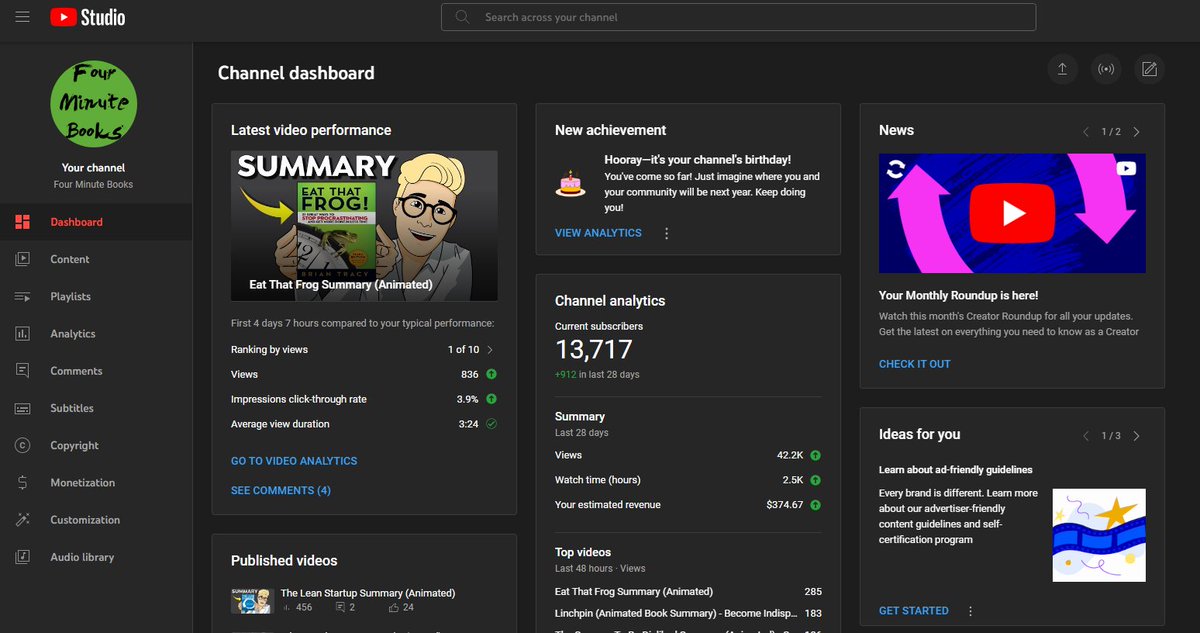Click the green arrow beside Watch time 2.5K
Viewport: 1200px width, 633px height.
815,480
